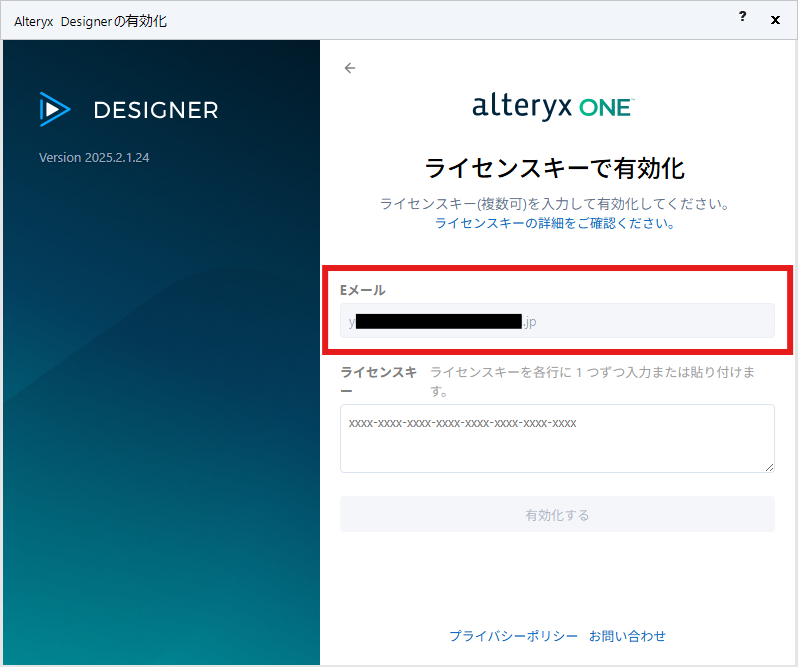Image resolution: width=798 pixels, height=667 pixels.
Task: Click the alteryx ONE logo
Action: click(x=553, y=106)
